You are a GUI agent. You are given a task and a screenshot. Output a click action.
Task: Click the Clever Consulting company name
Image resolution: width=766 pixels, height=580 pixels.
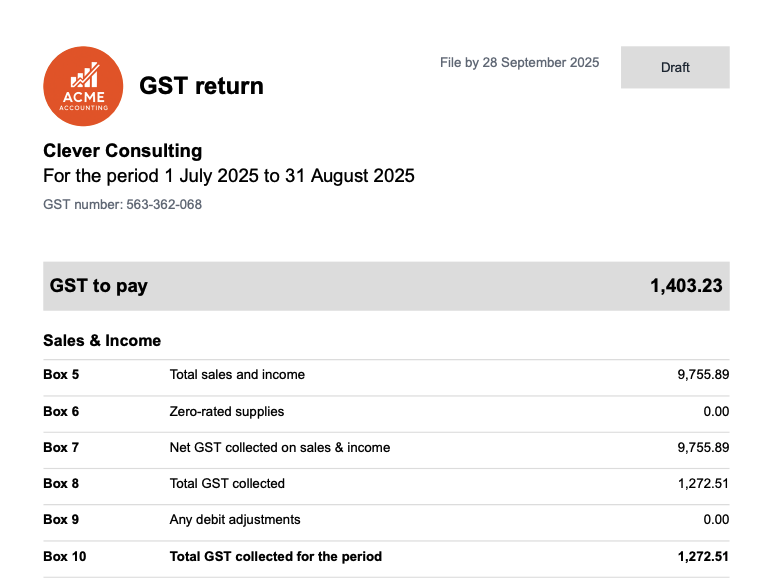pos(123,150)
